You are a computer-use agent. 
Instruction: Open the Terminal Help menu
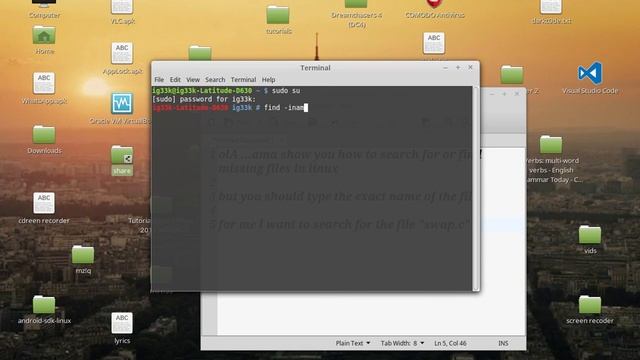point(269,80)
